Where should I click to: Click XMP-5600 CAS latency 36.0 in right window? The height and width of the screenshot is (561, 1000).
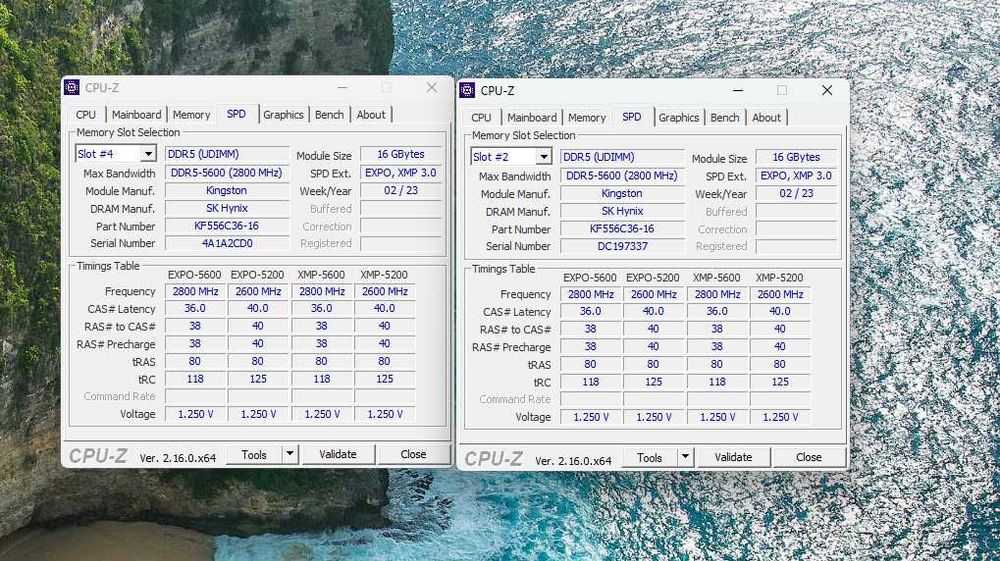[717, 311]
